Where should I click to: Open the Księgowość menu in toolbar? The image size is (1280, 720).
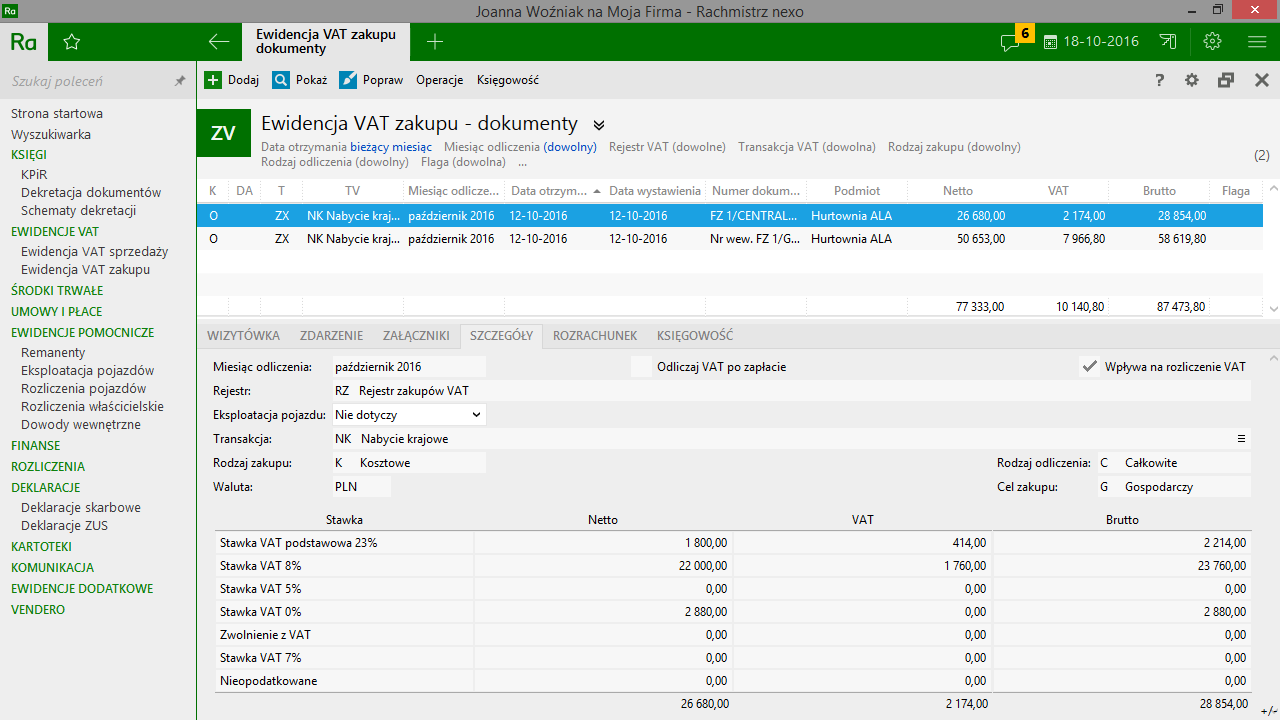click(x=508, y=80)
